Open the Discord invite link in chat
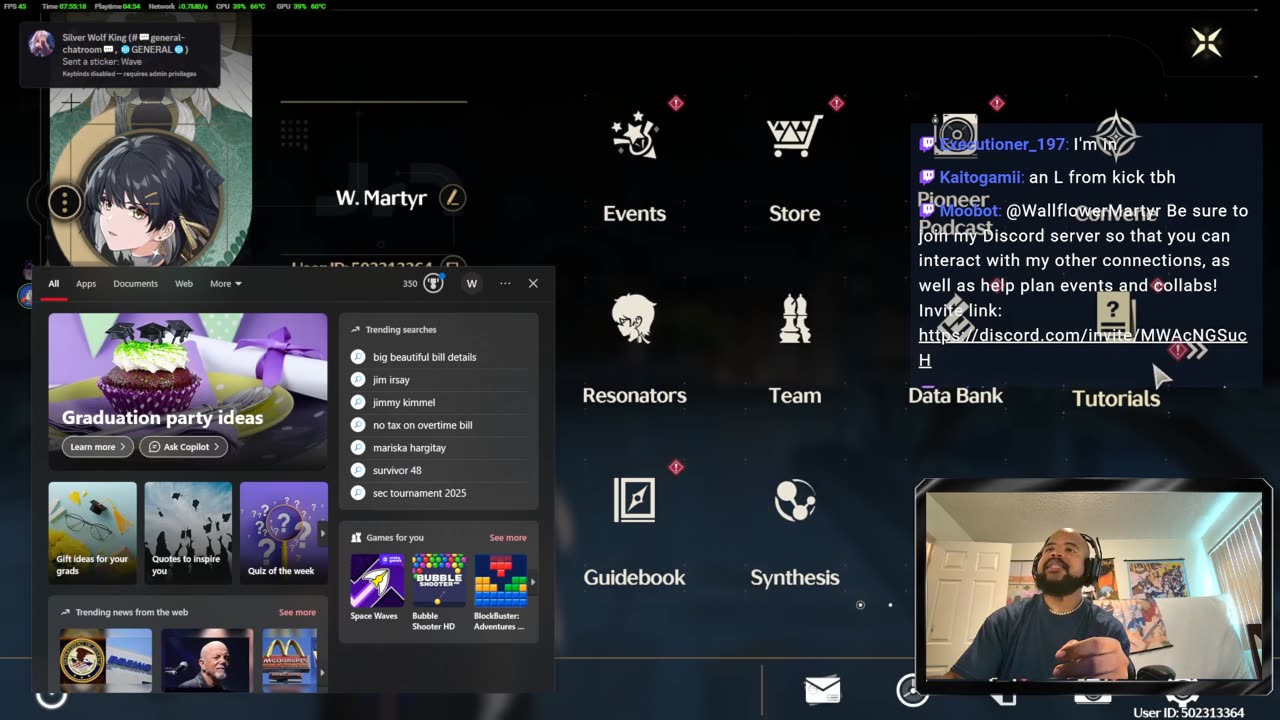The width and height of the screenshot is (1280, 720). coord(1083,347)
